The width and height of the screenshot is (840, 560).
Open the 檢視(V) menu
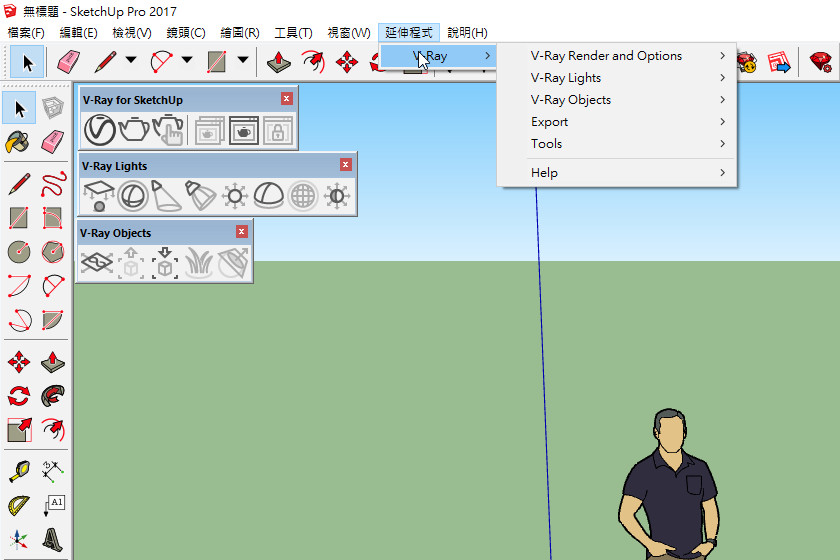(x=132, y=33)
